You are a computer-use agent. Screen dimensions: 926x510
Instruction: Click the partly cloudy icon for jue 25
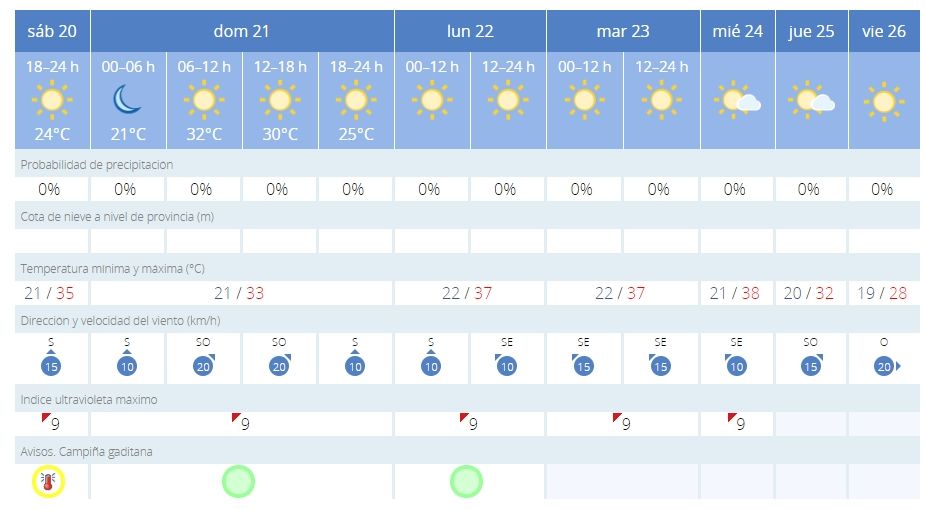click(x=811, y=100)
